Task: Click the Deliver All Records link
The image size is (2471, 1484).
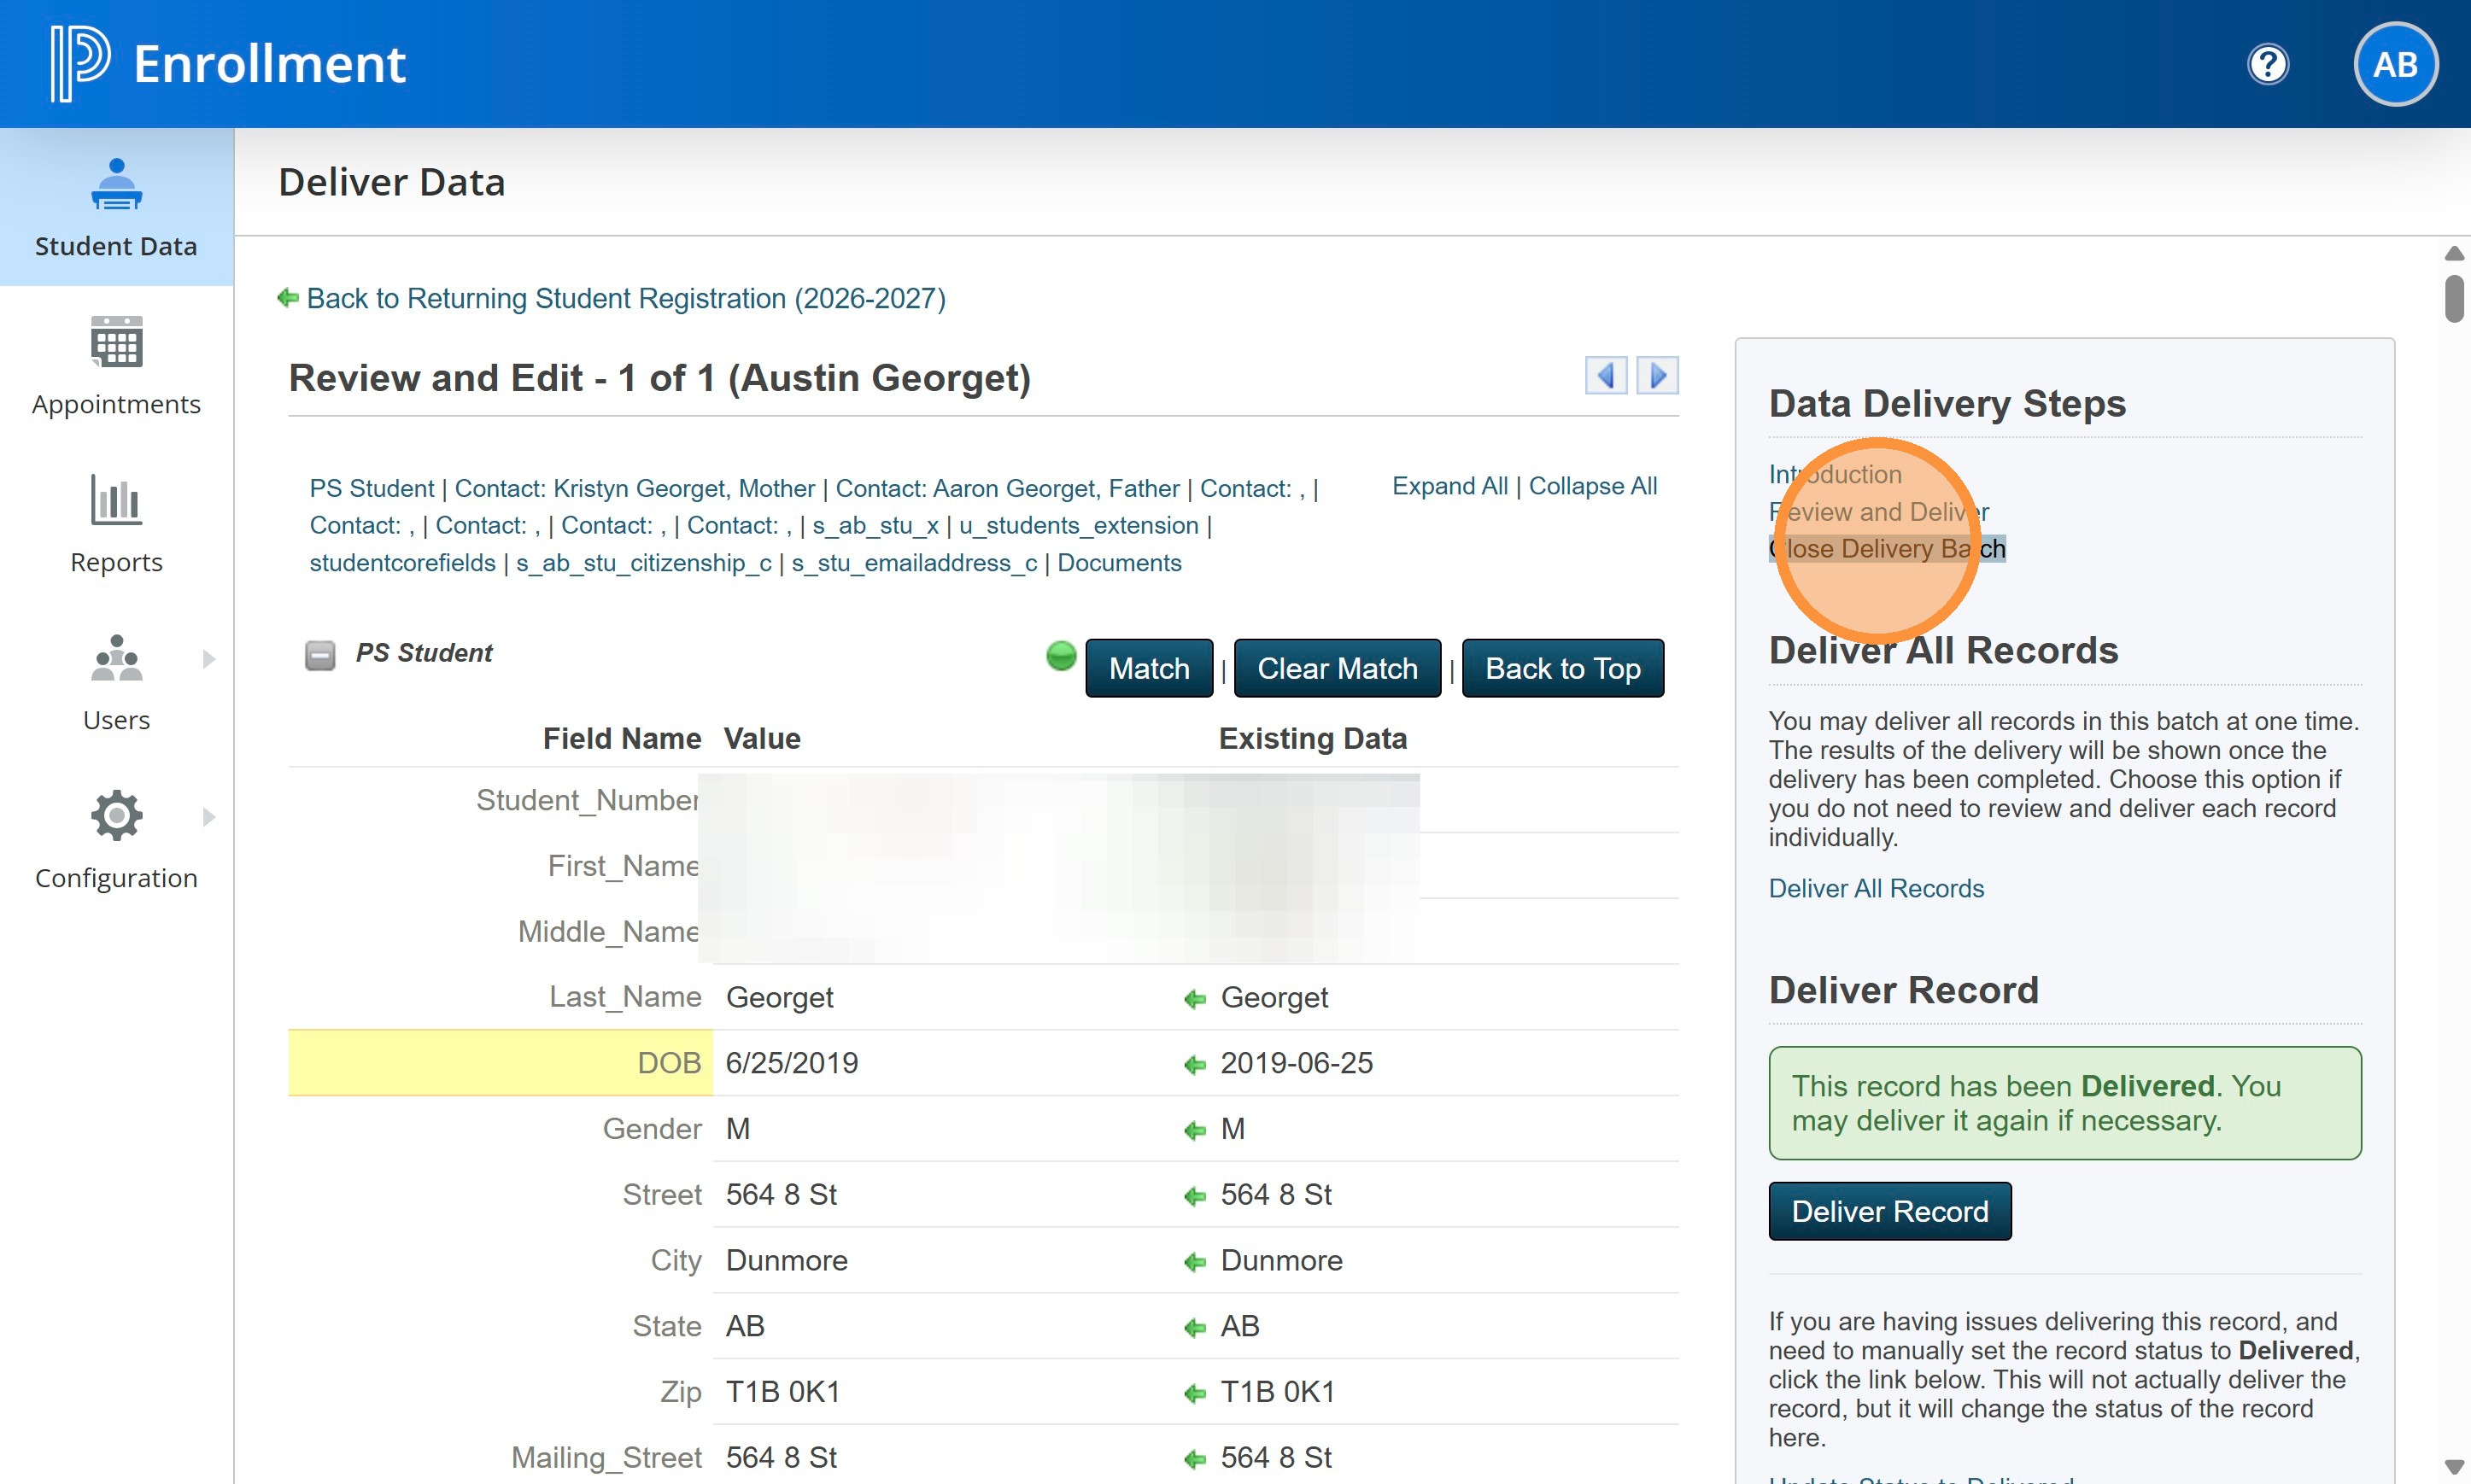Action: coord(1875,888)
